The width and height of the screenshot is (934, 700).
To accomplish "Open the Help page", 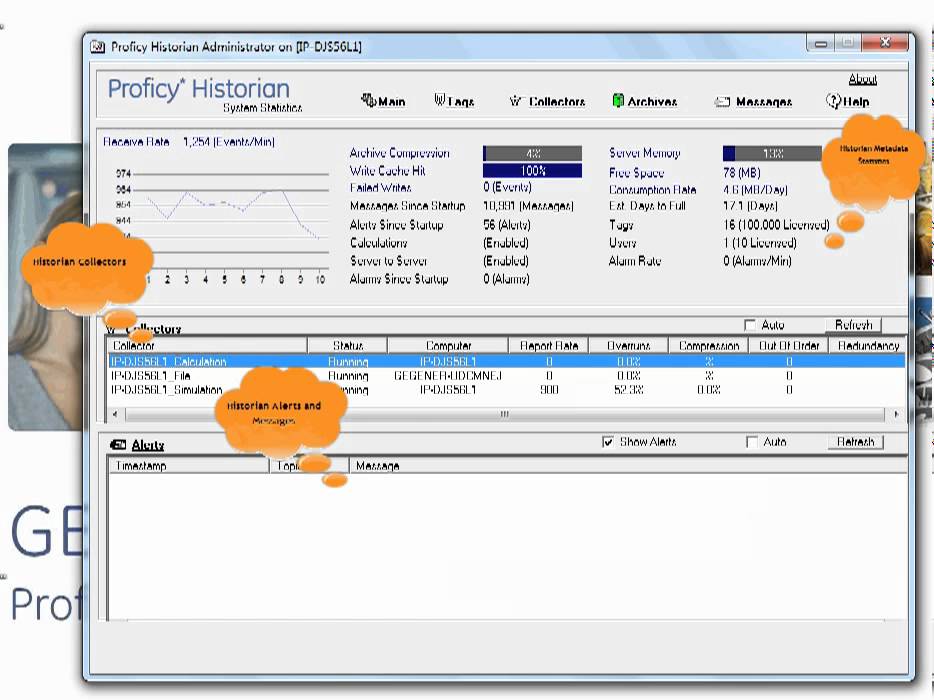I will point(856,102).
